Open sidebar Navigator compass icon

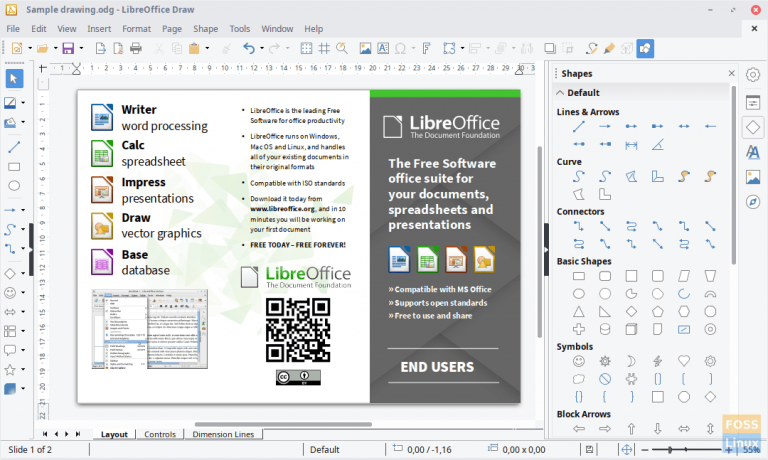point(753,202)
